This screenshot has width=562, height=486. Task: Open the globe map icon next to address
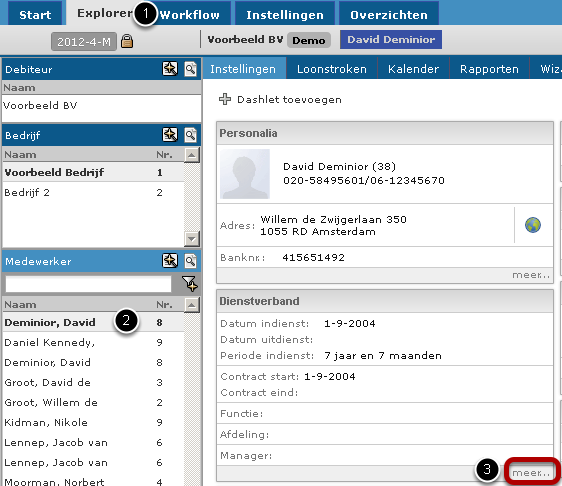click(x=533, y=225)
